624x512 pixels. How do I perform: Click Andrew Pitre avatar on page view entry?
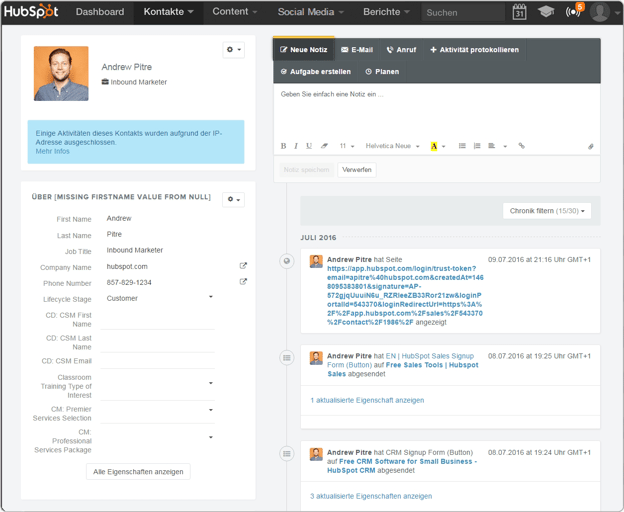(x=316, y=262)
